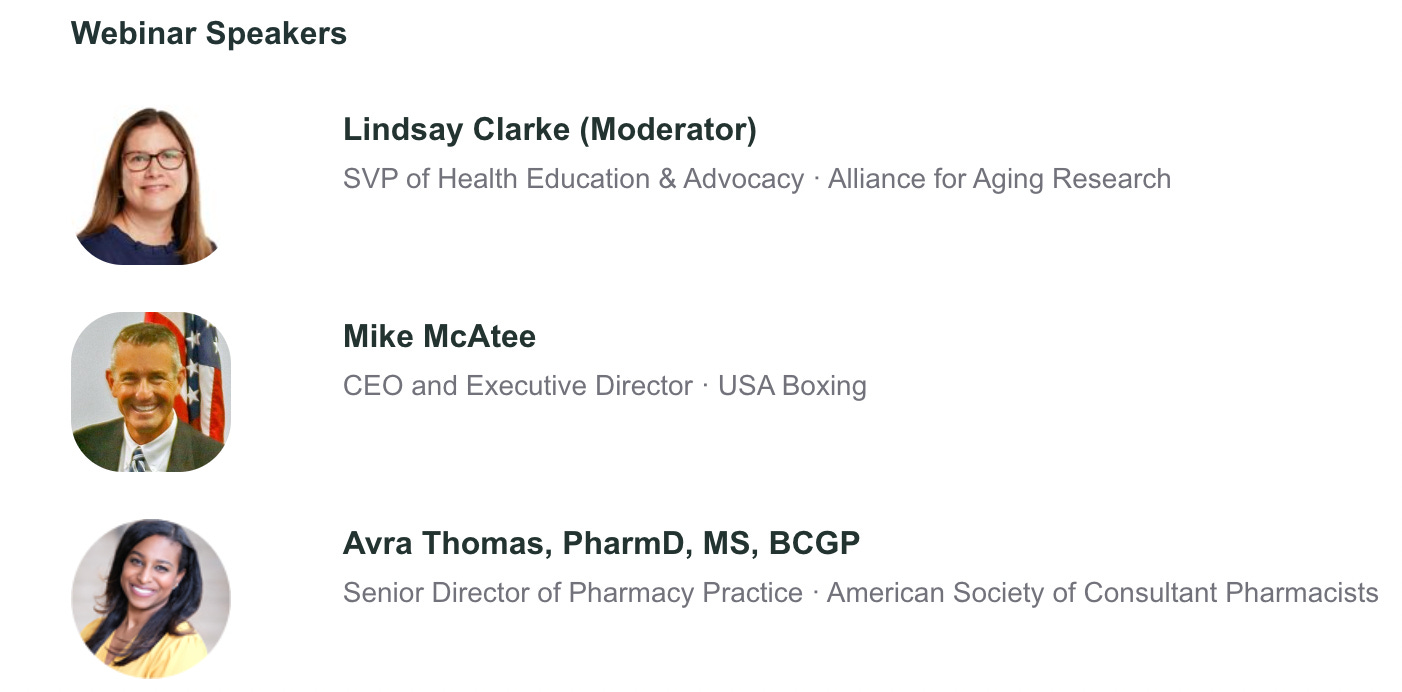
Task: Click the "CEO and Executive Director" title
Action: [518, 386]
